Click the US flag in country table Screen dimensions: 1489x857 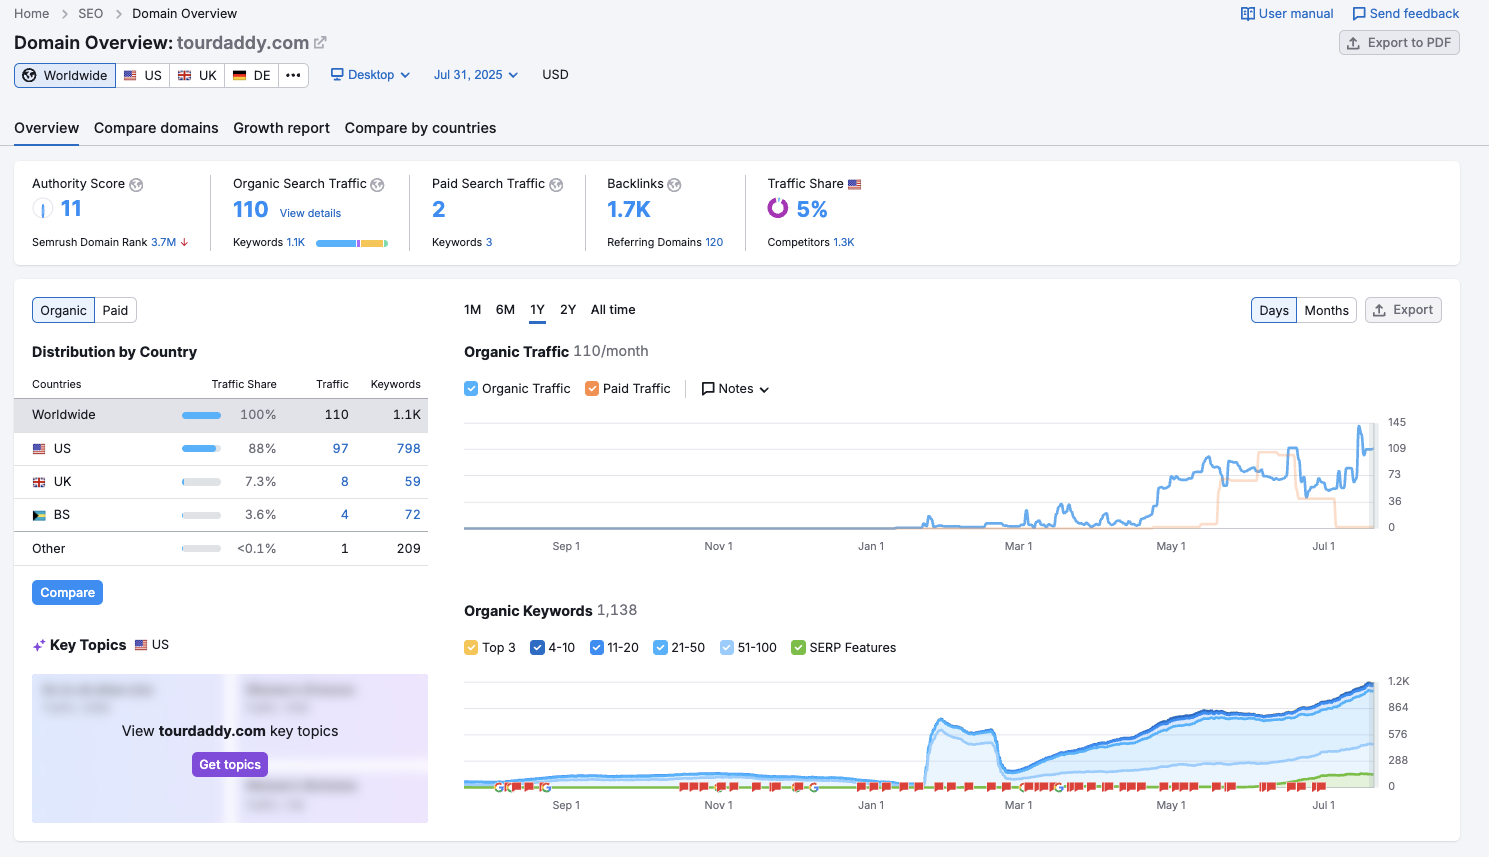(39, 449)
